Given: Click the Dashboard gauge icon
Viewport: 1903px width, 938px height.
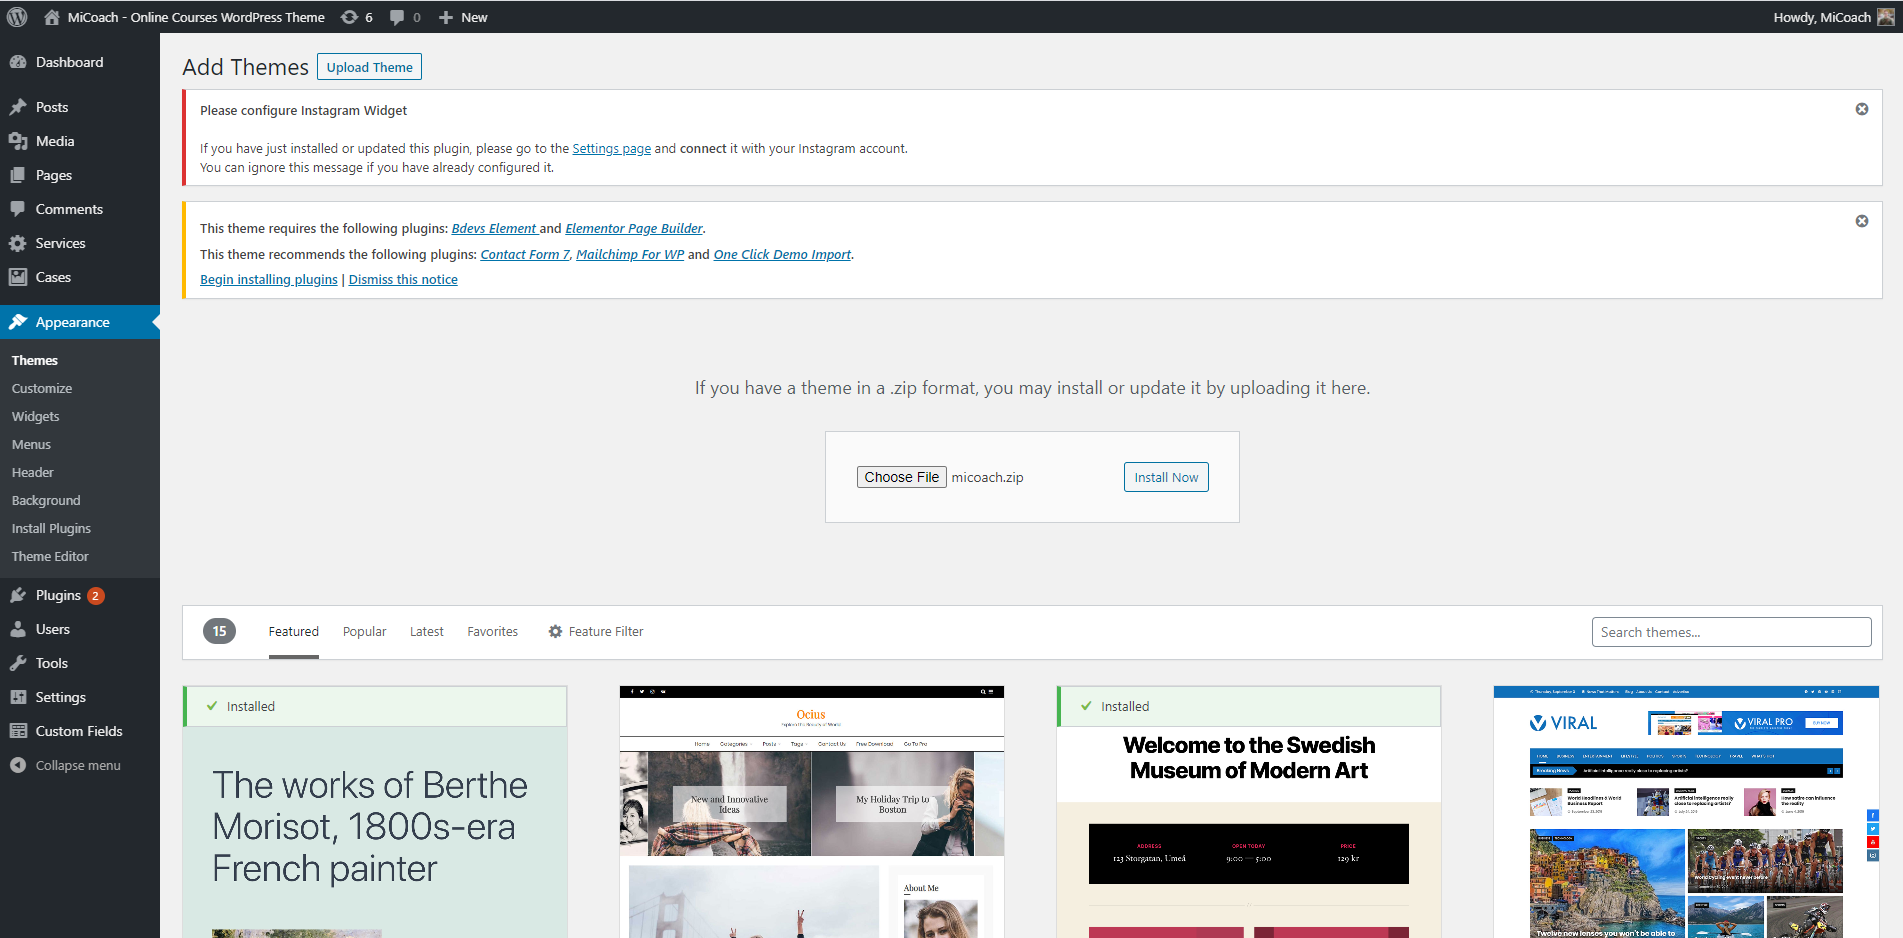Looking at the screenshot, I should point(18,62).
